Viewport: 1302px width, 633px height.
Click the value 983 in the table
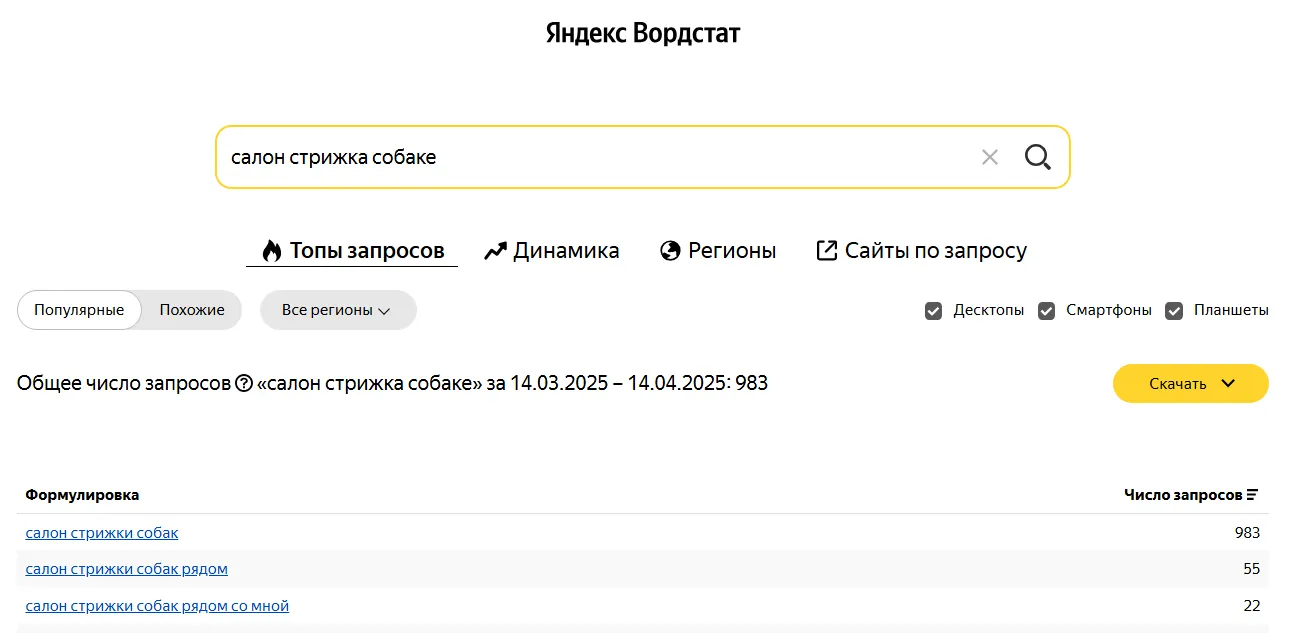point(1247,533)
